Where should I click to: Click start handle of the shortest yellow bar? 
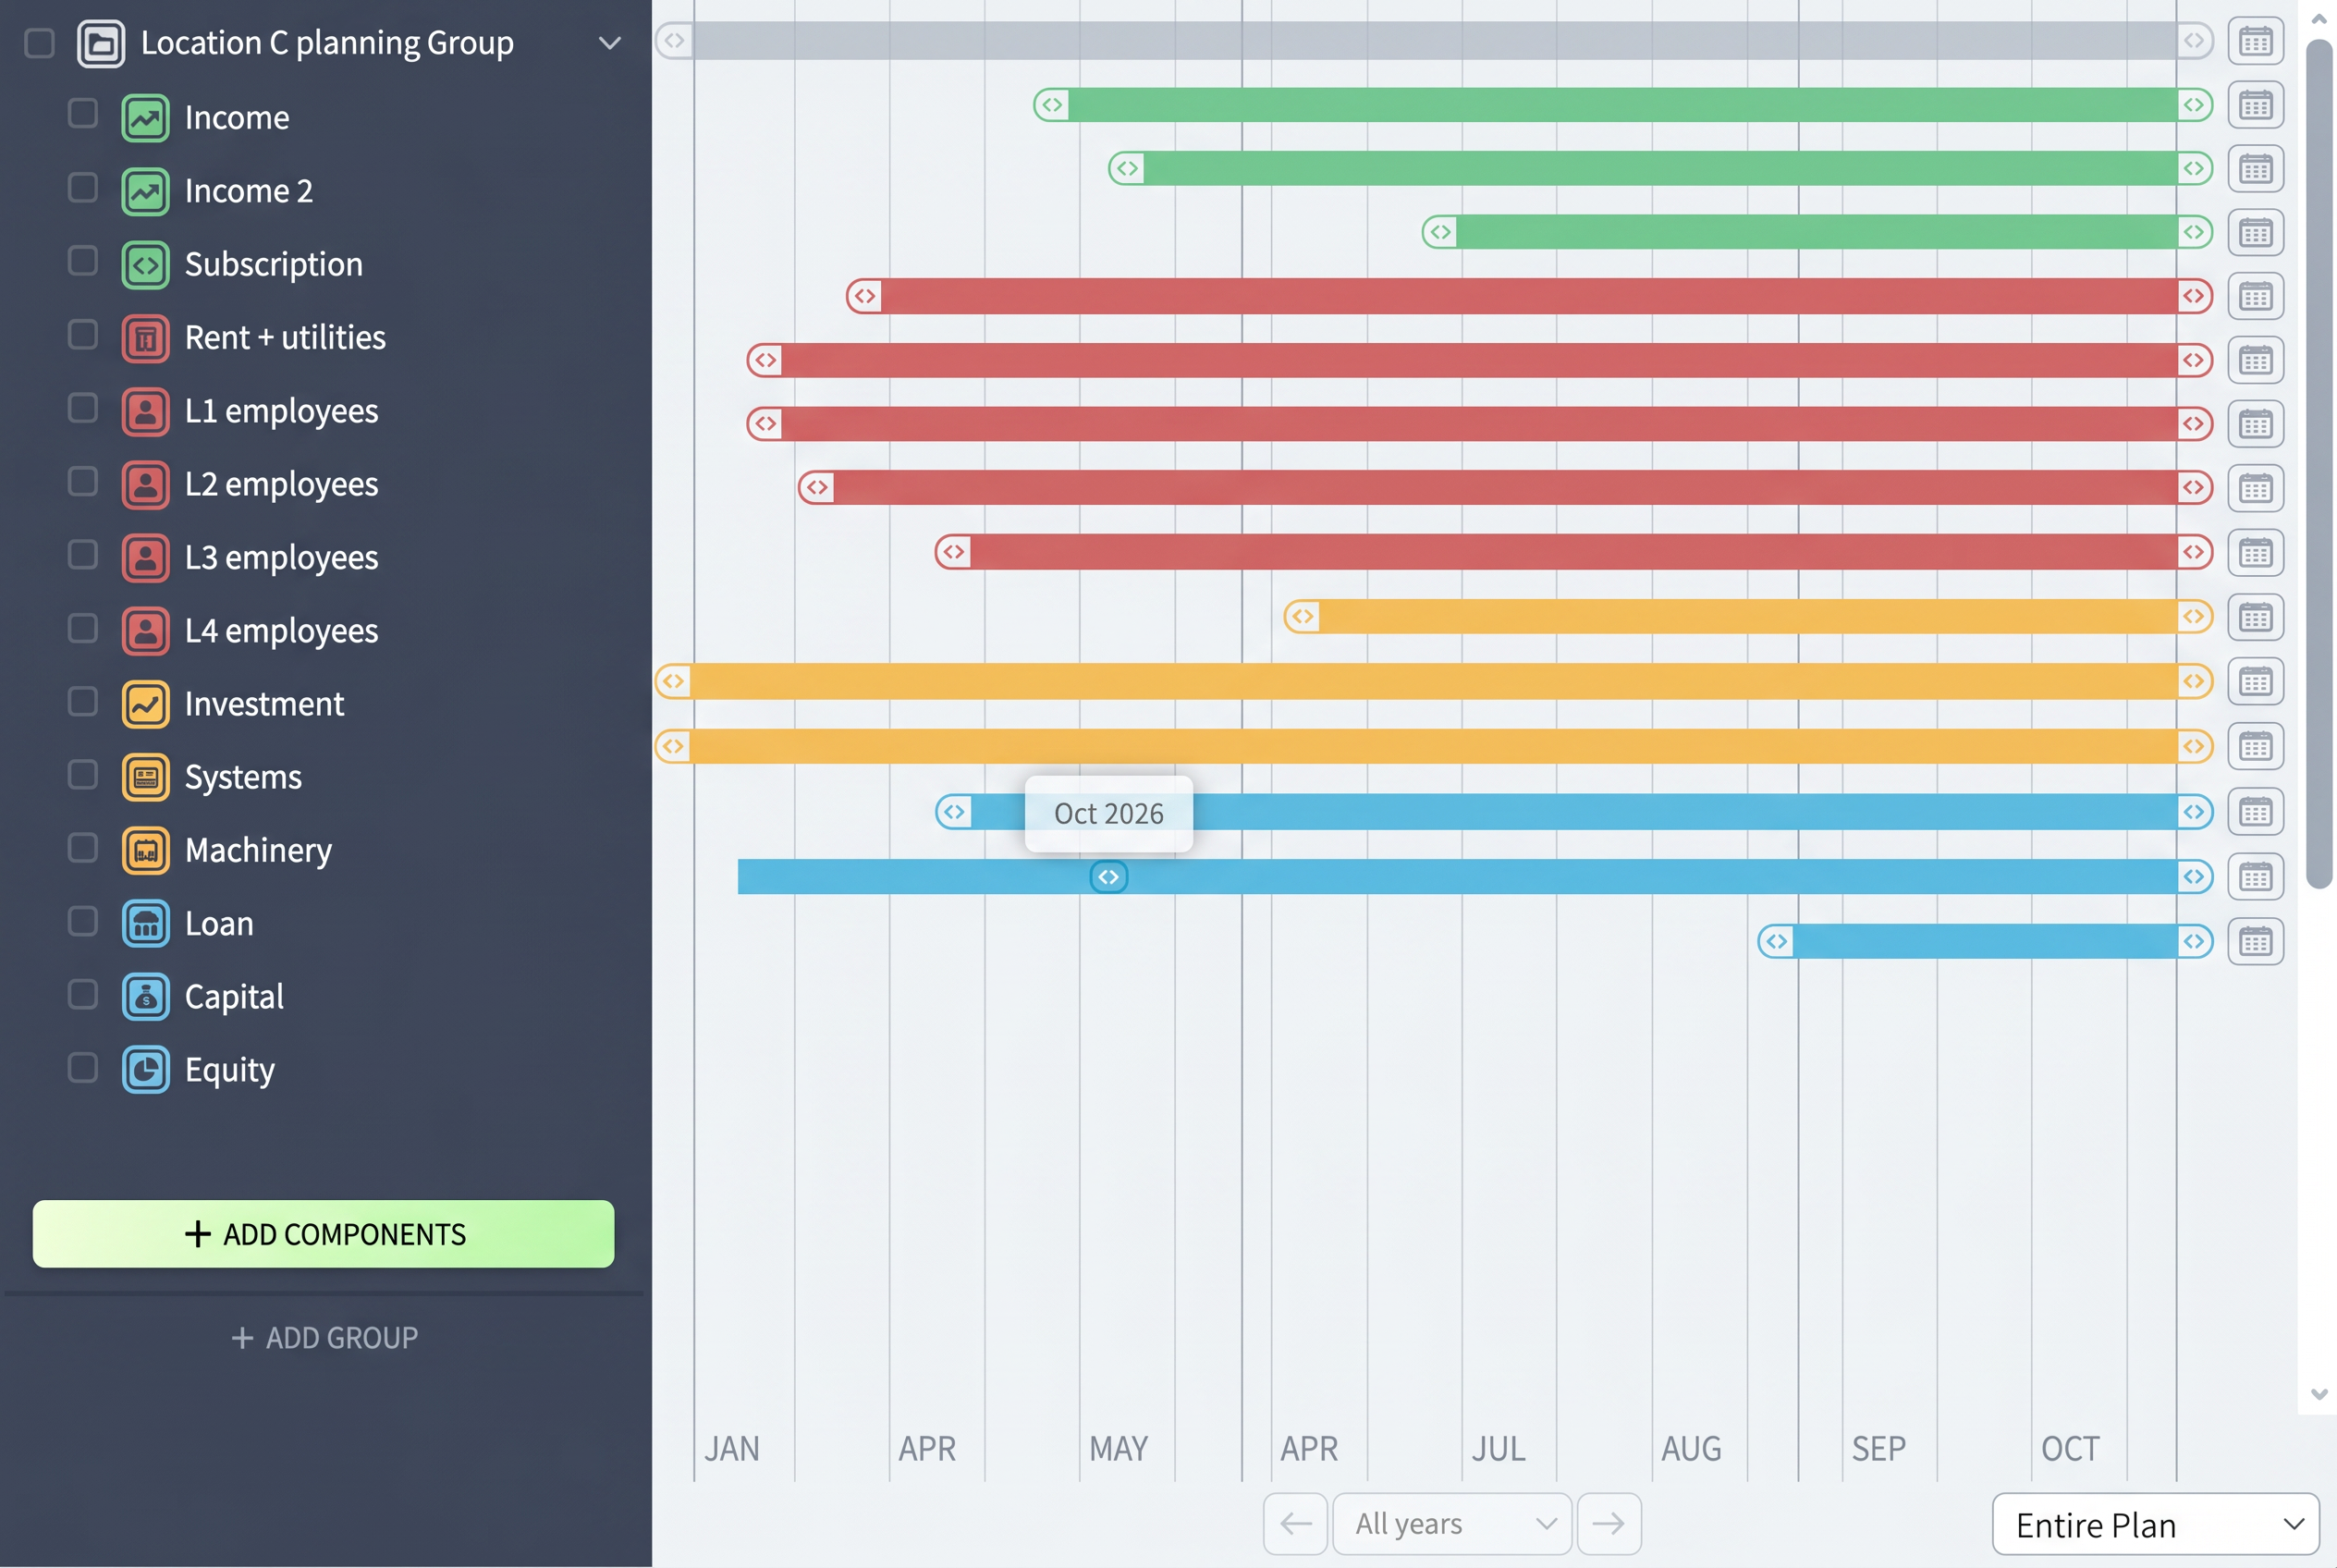click(x=1302, y=617)
